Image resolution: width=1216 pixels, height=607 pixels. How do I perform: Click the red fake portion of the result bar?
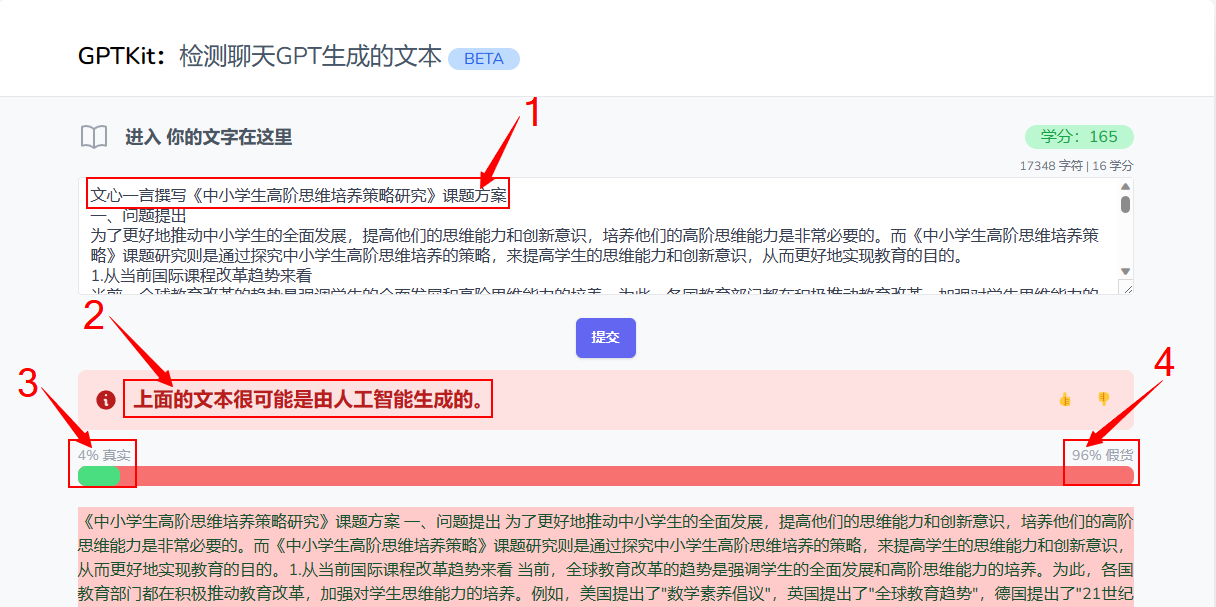[620, 476]
